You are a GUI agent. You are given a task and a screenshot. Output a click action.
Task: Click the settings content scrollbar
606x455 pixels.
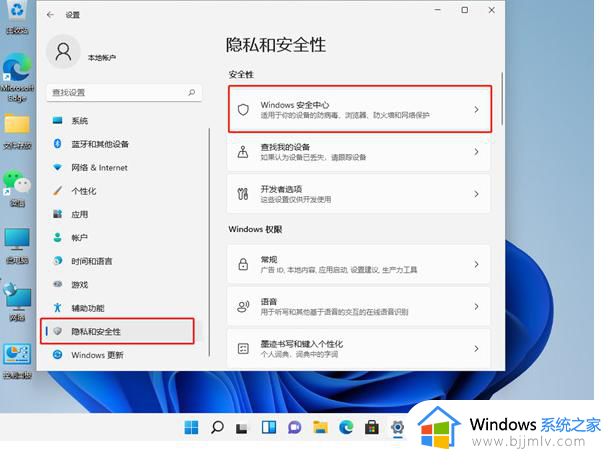coord(502,99)
